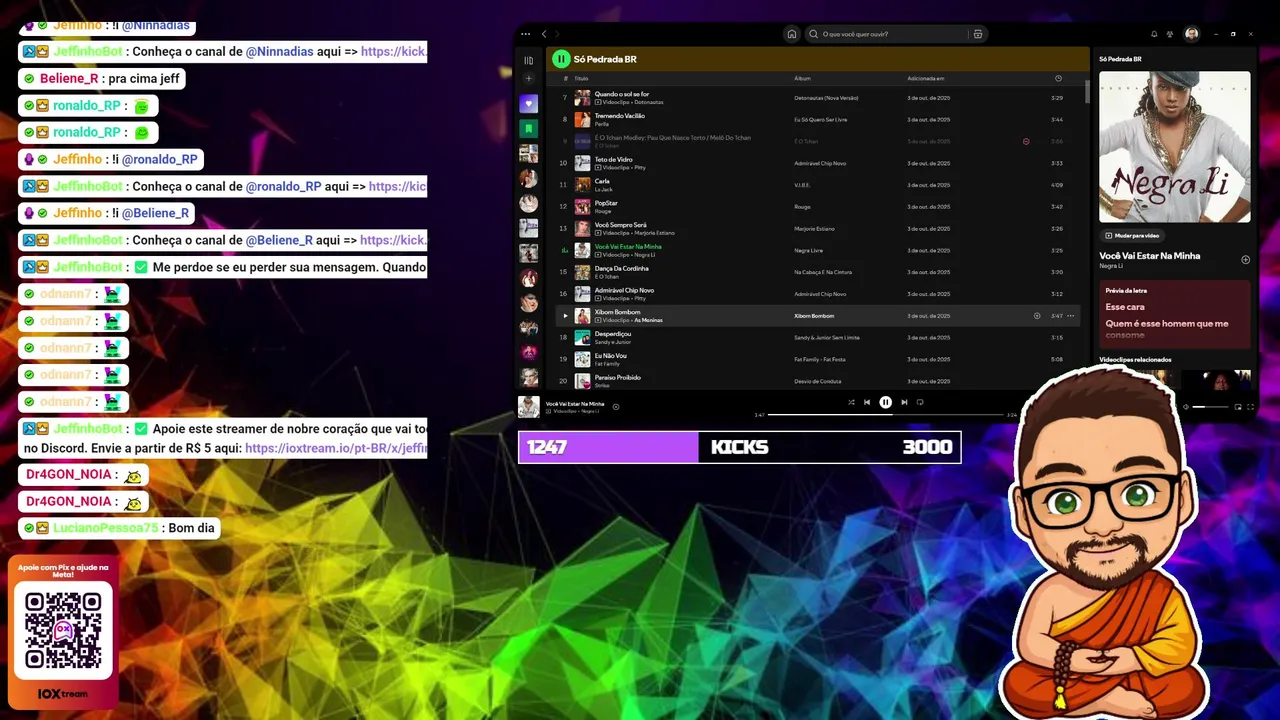1280x720 pixels.
Task: Seek on the song progress bar
Action: coord(885,414)
